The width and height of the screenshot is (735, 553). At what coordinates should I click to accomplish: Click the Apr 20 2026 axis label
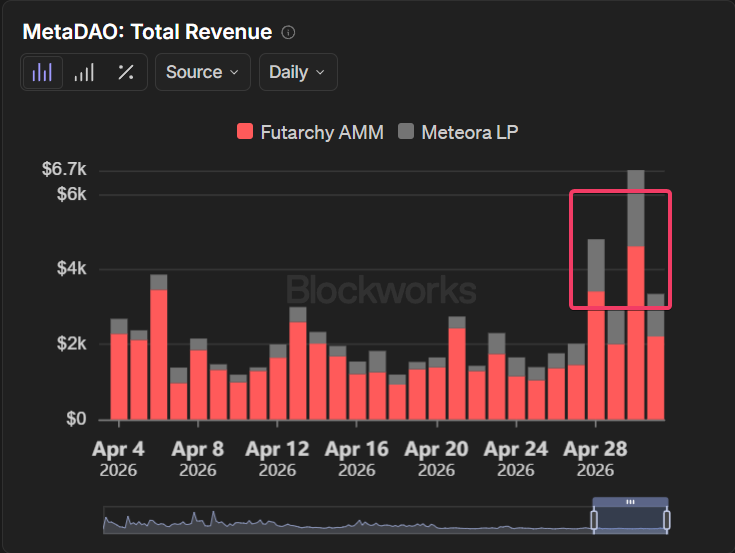coord(436,459)
